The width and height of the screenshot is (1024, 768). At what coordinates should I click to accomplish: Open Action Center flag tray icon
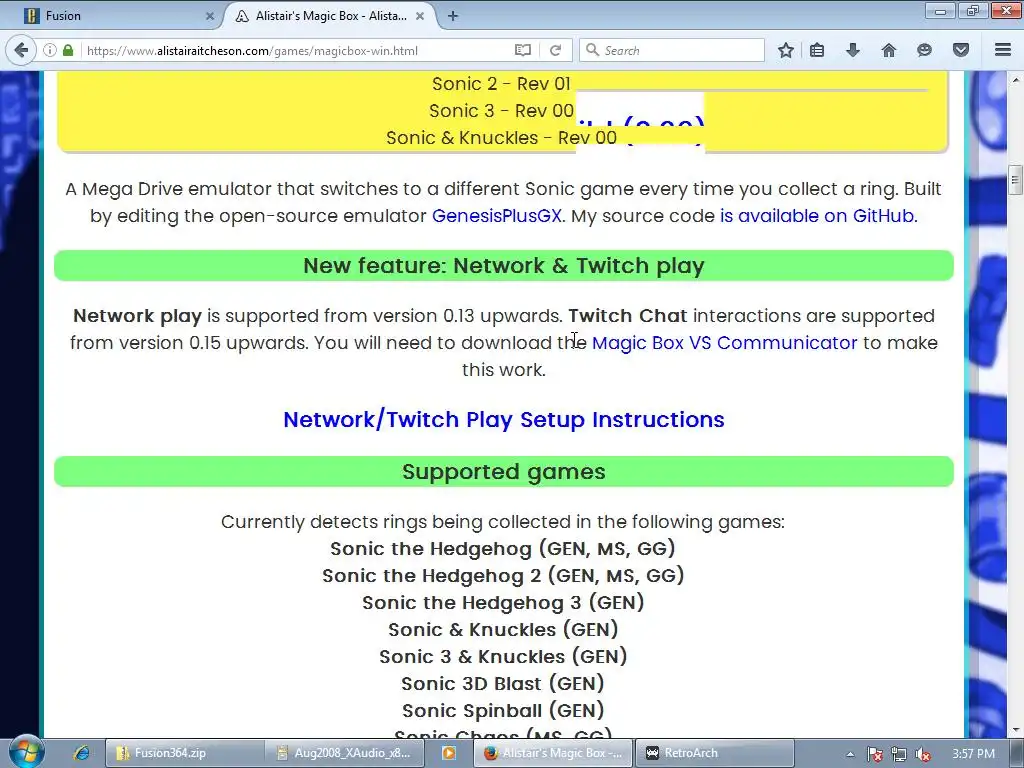click(874, 754)
